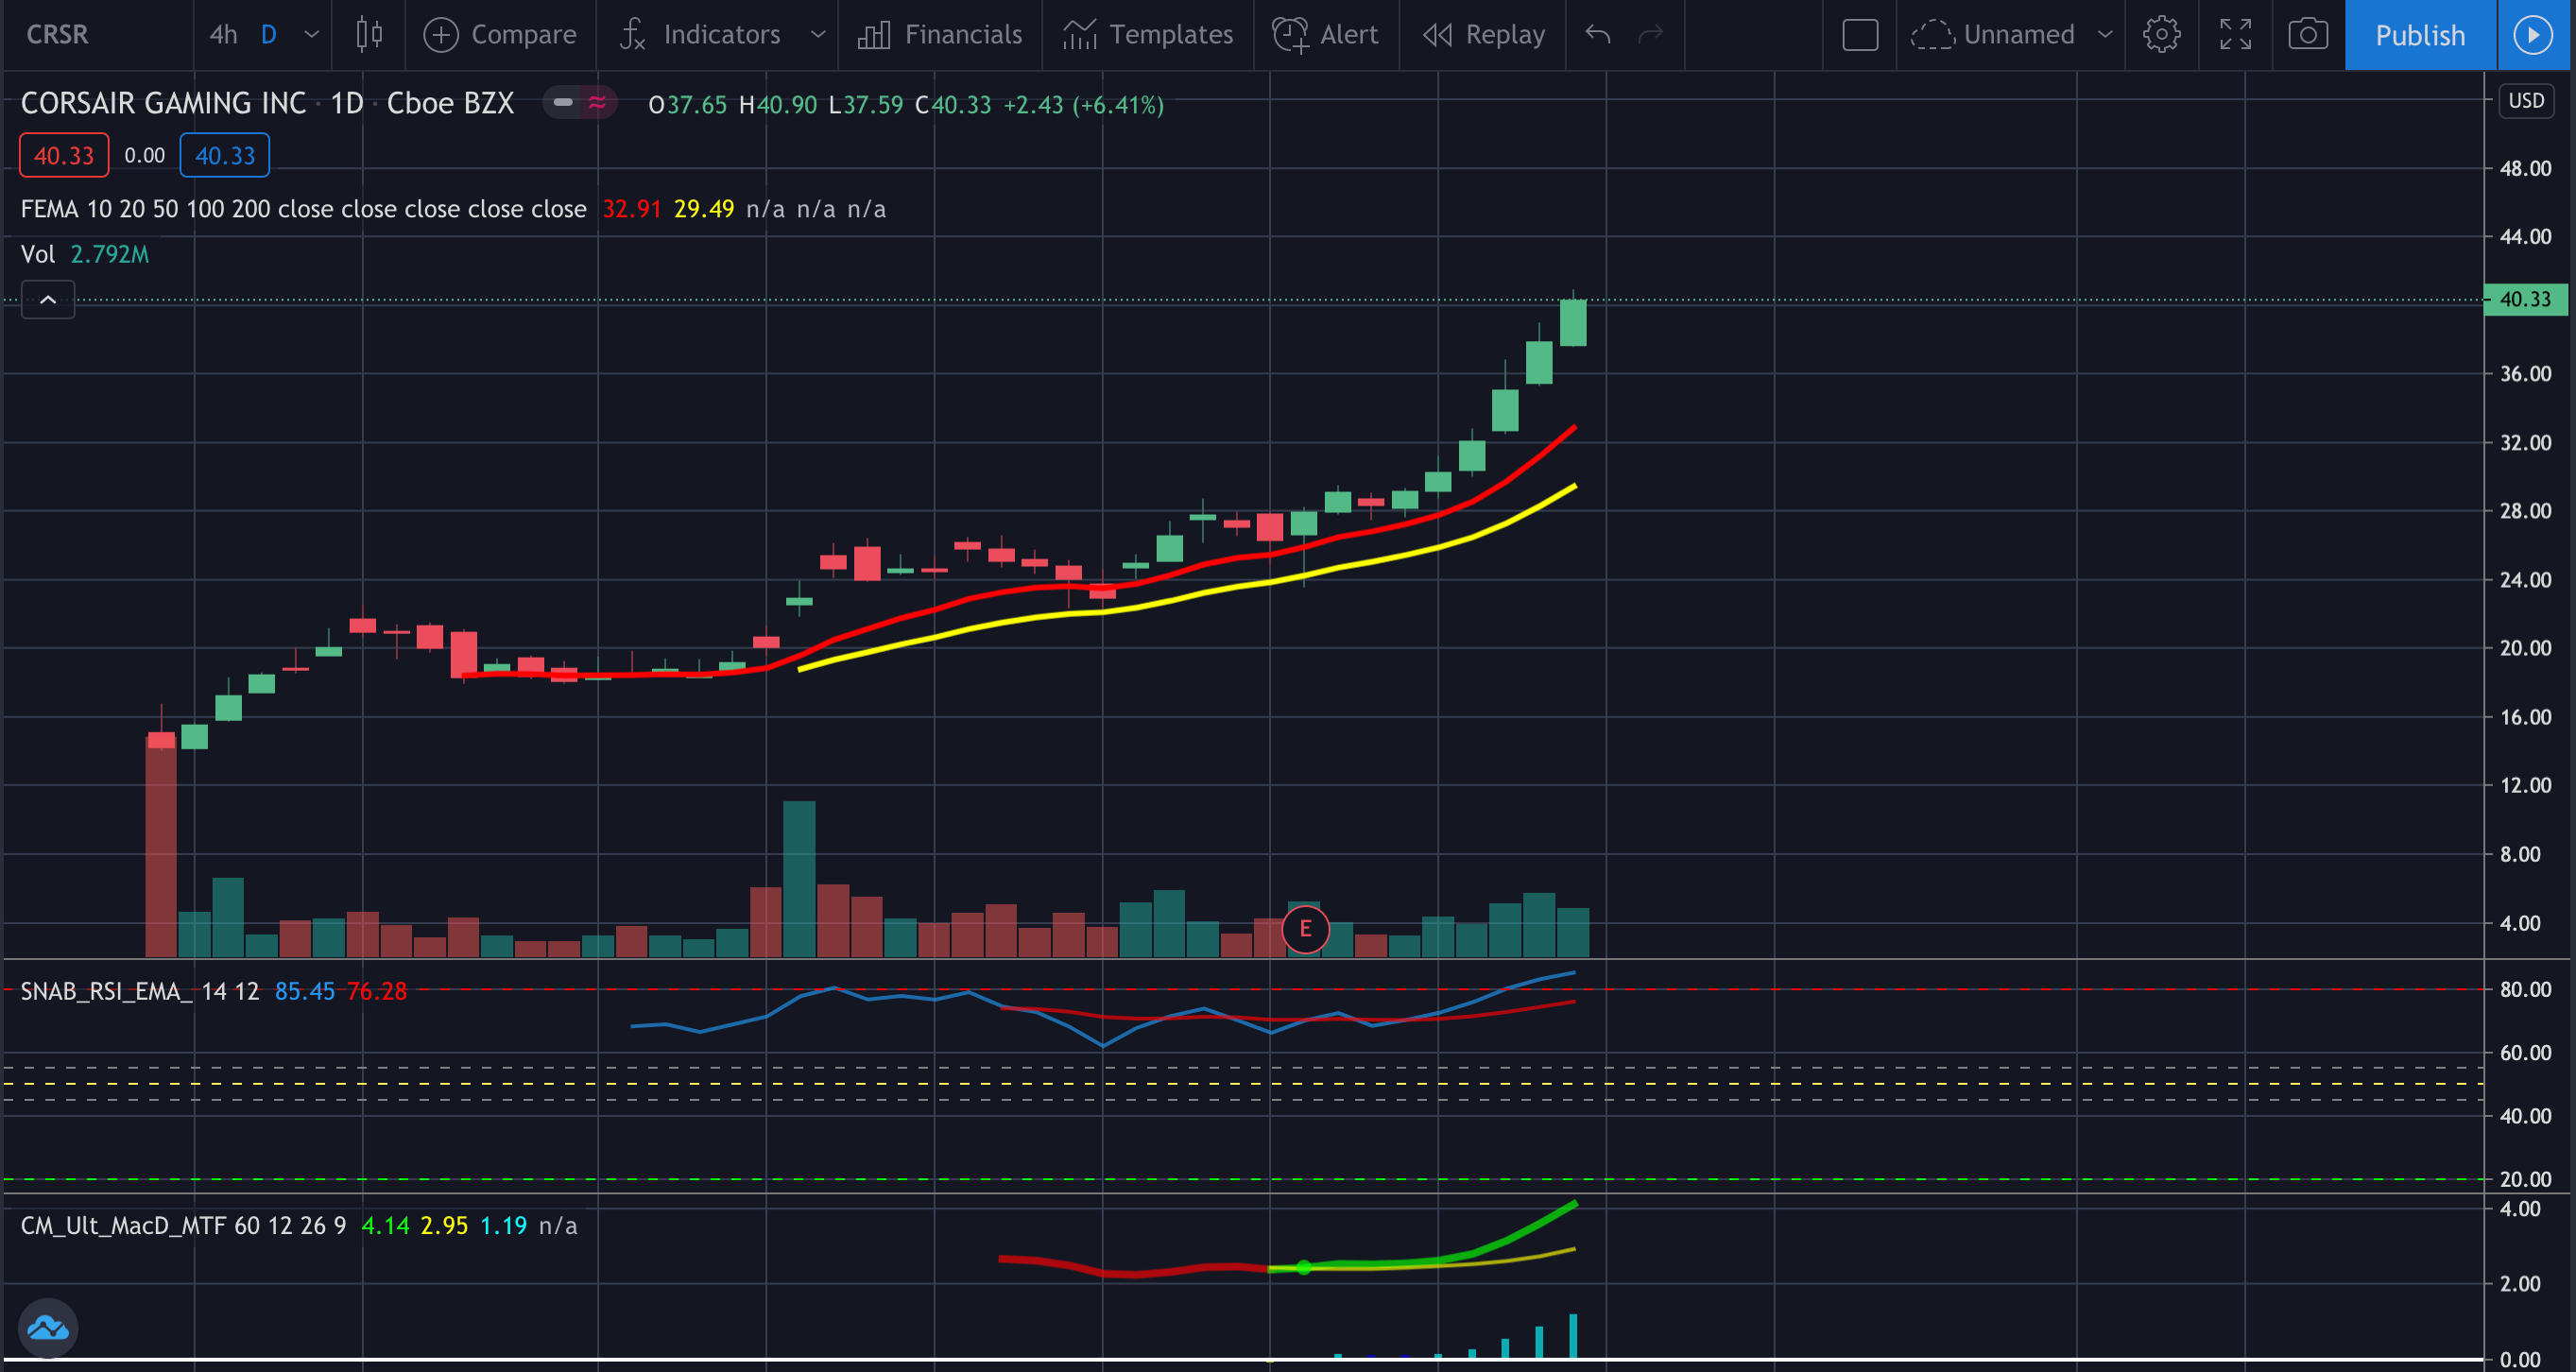Image resolution: width=2576 pixels, height=1372 pixels.
Task: Enter fullscreen mode with the expand icon
Action: coord(2235,35)
